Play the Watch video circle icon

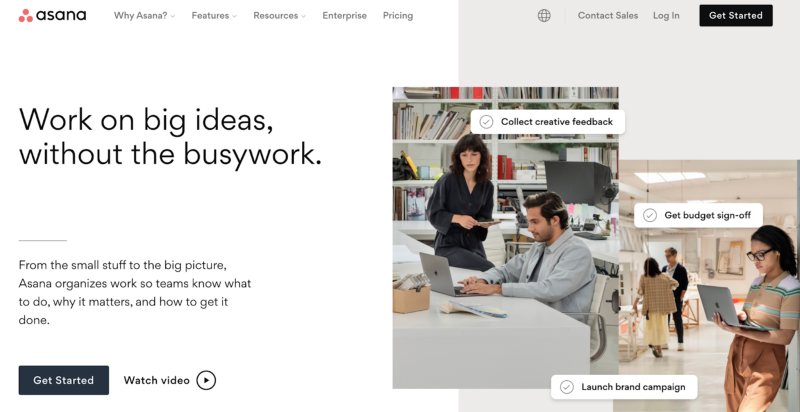[x=206, y=380]
